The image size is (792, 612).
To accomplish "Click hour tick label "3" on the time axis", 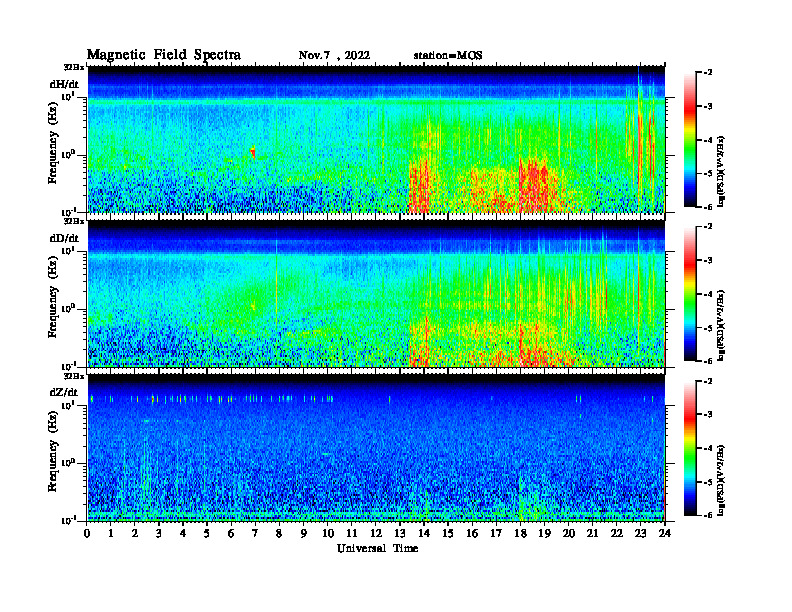I will (159, 533).
